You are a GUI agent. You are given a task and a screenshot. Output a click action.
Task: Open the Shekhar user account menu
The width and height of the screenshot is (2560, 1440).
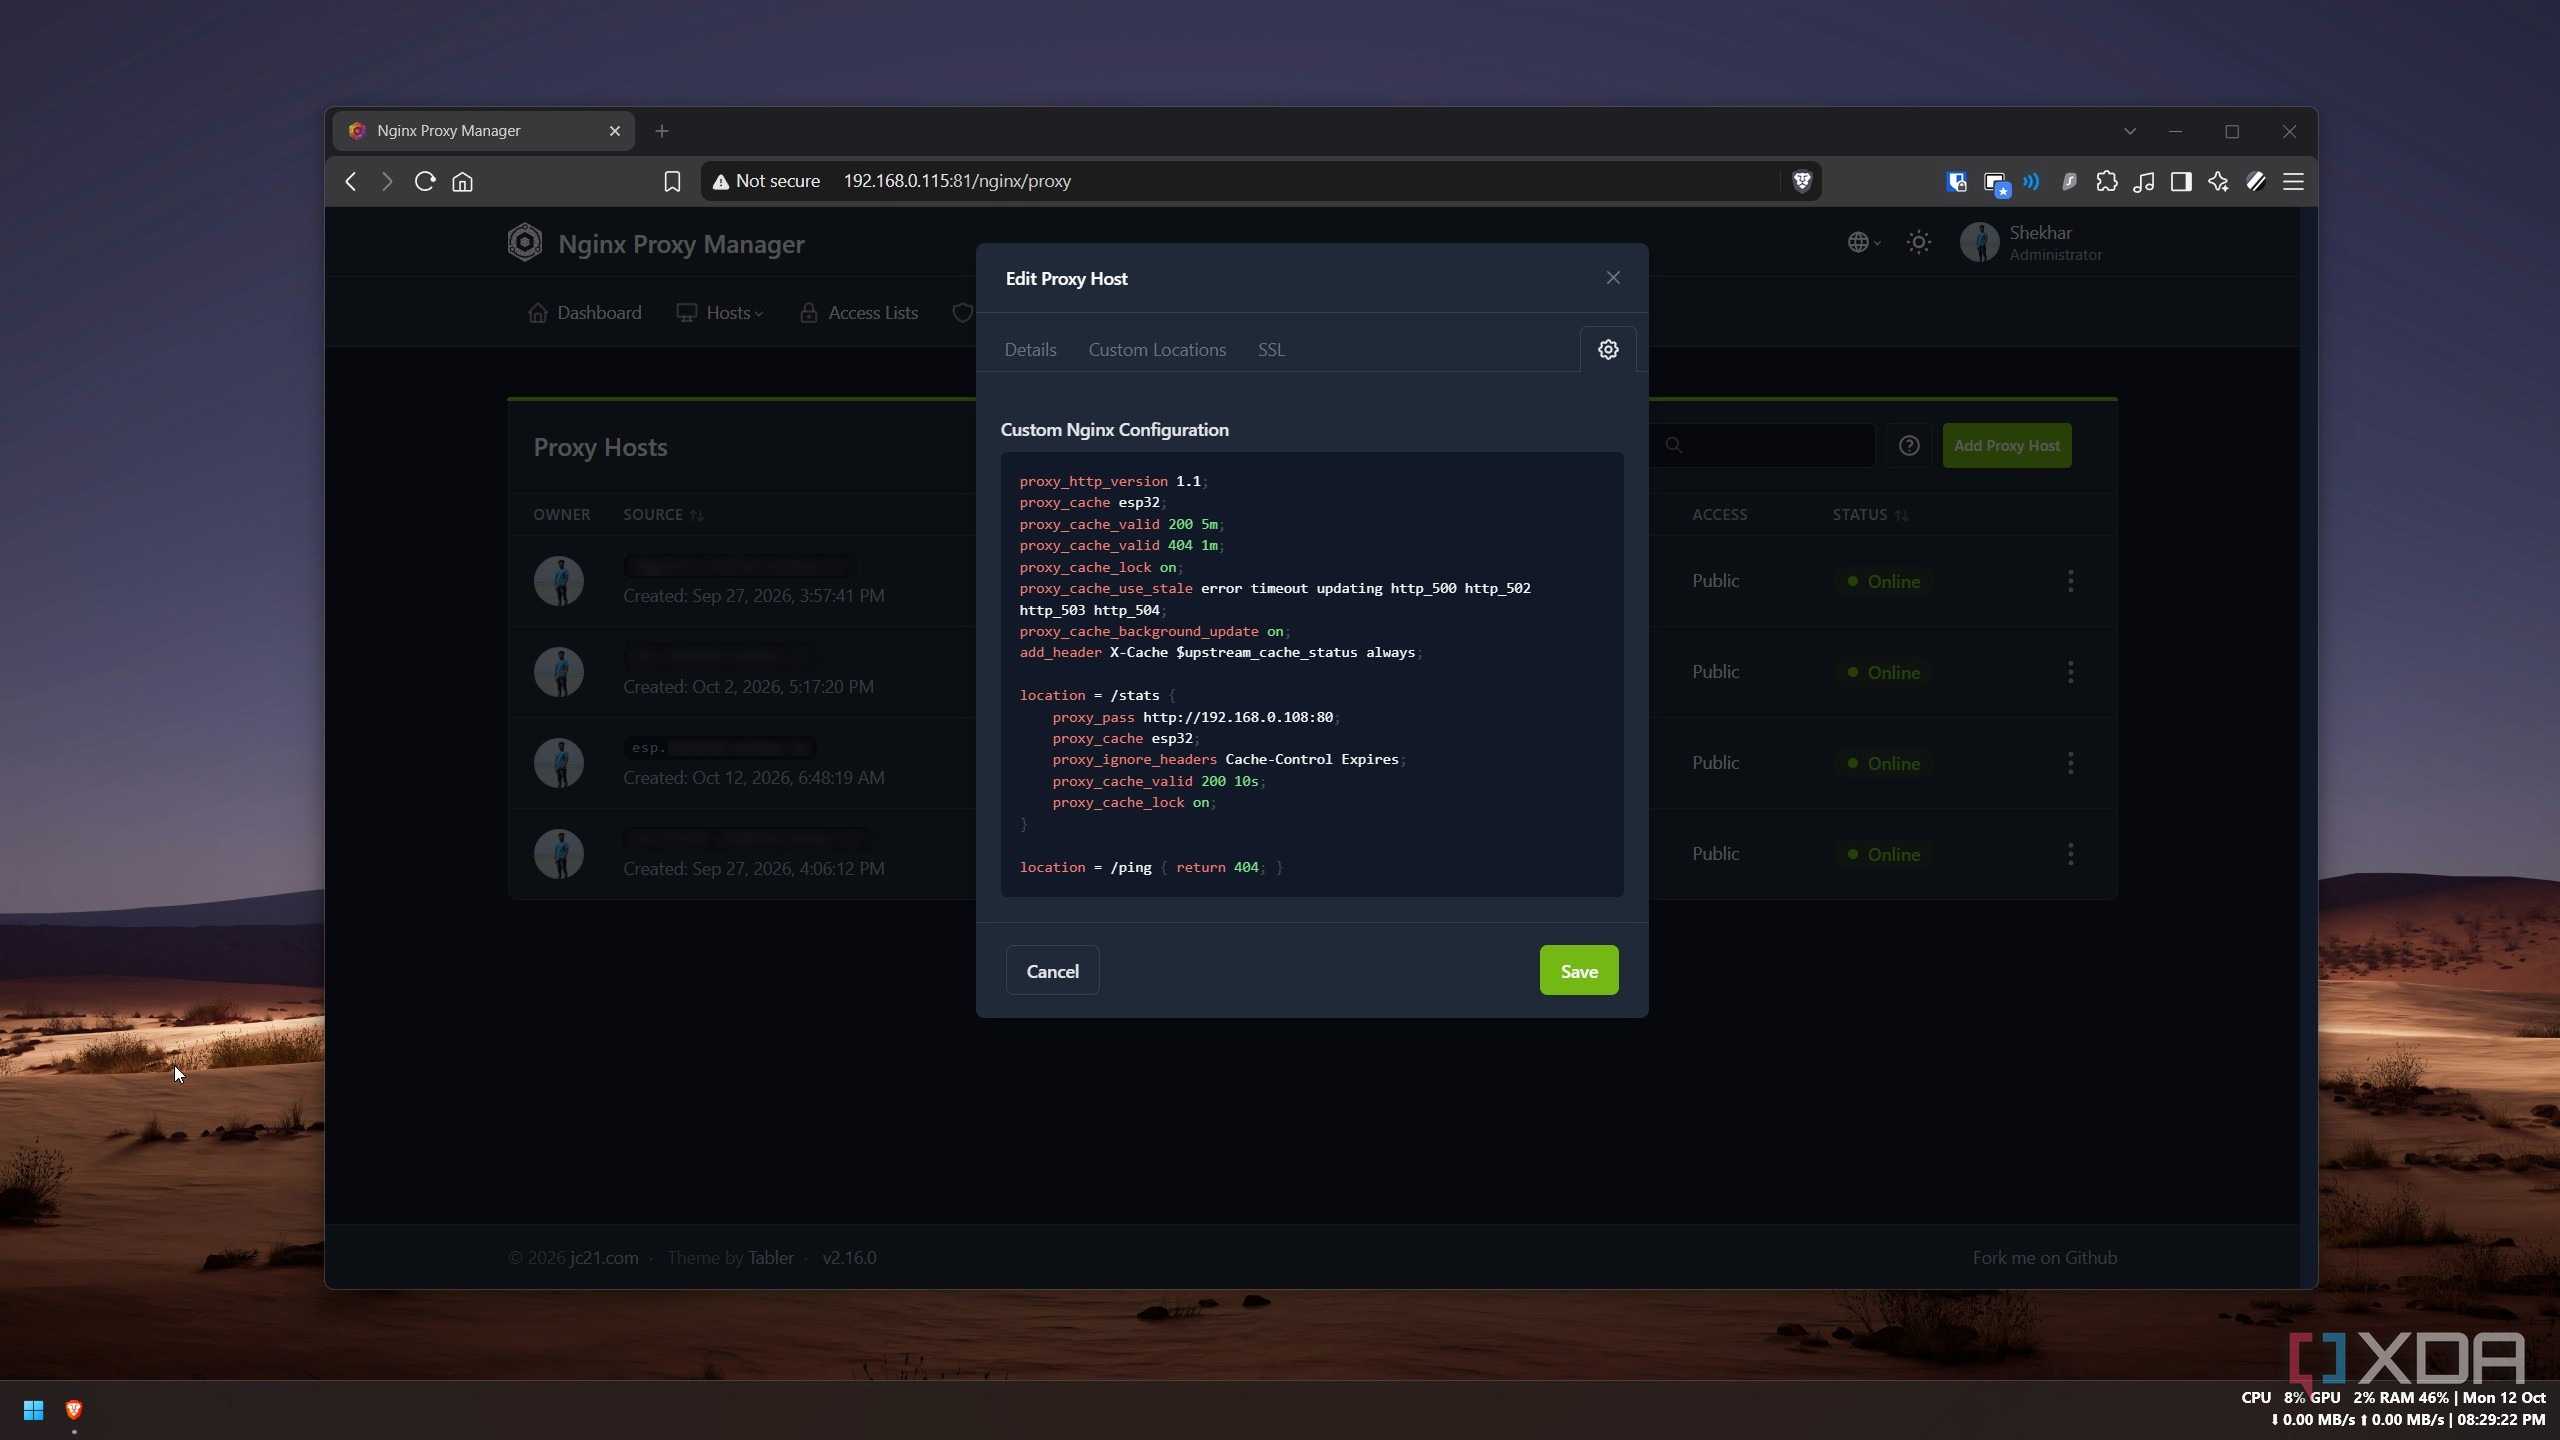tap(2032, 242)
